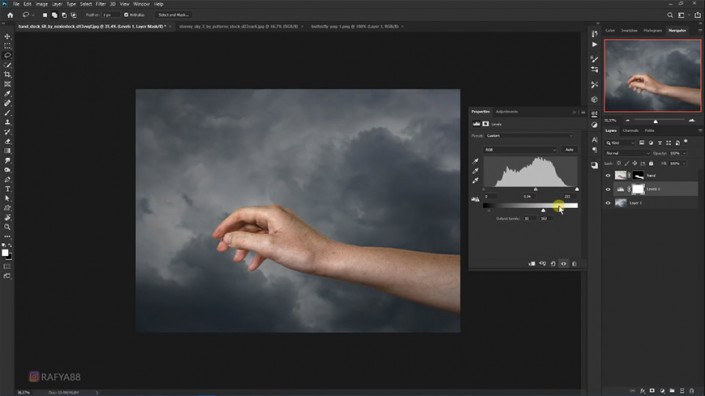This screenshot has width=705, height=396.
Task: Click the Navigator zoom slider handle
Action: 656,121
